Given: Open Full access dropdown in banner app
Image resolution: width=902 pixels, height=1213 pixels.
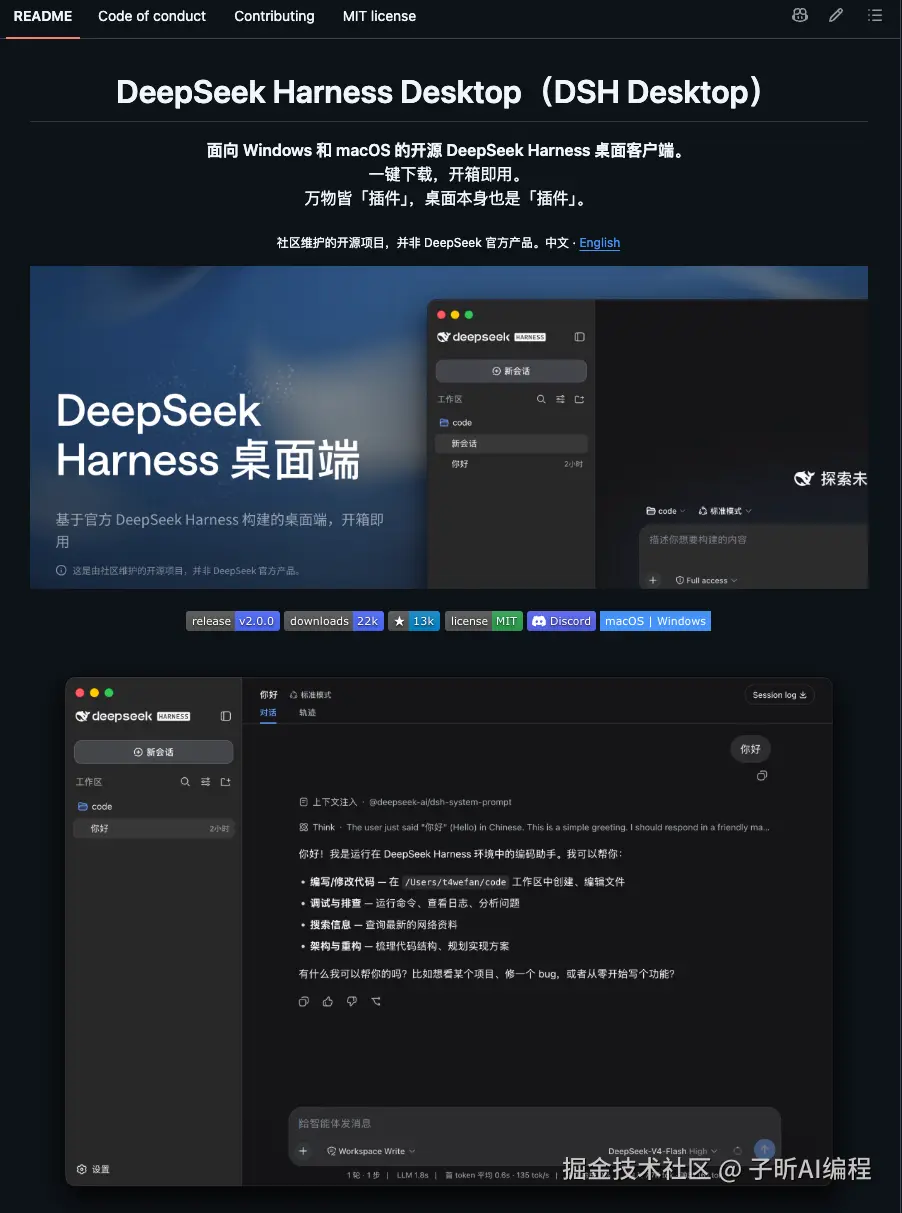Looking at the screenshot, I should (x=706, y=580).
